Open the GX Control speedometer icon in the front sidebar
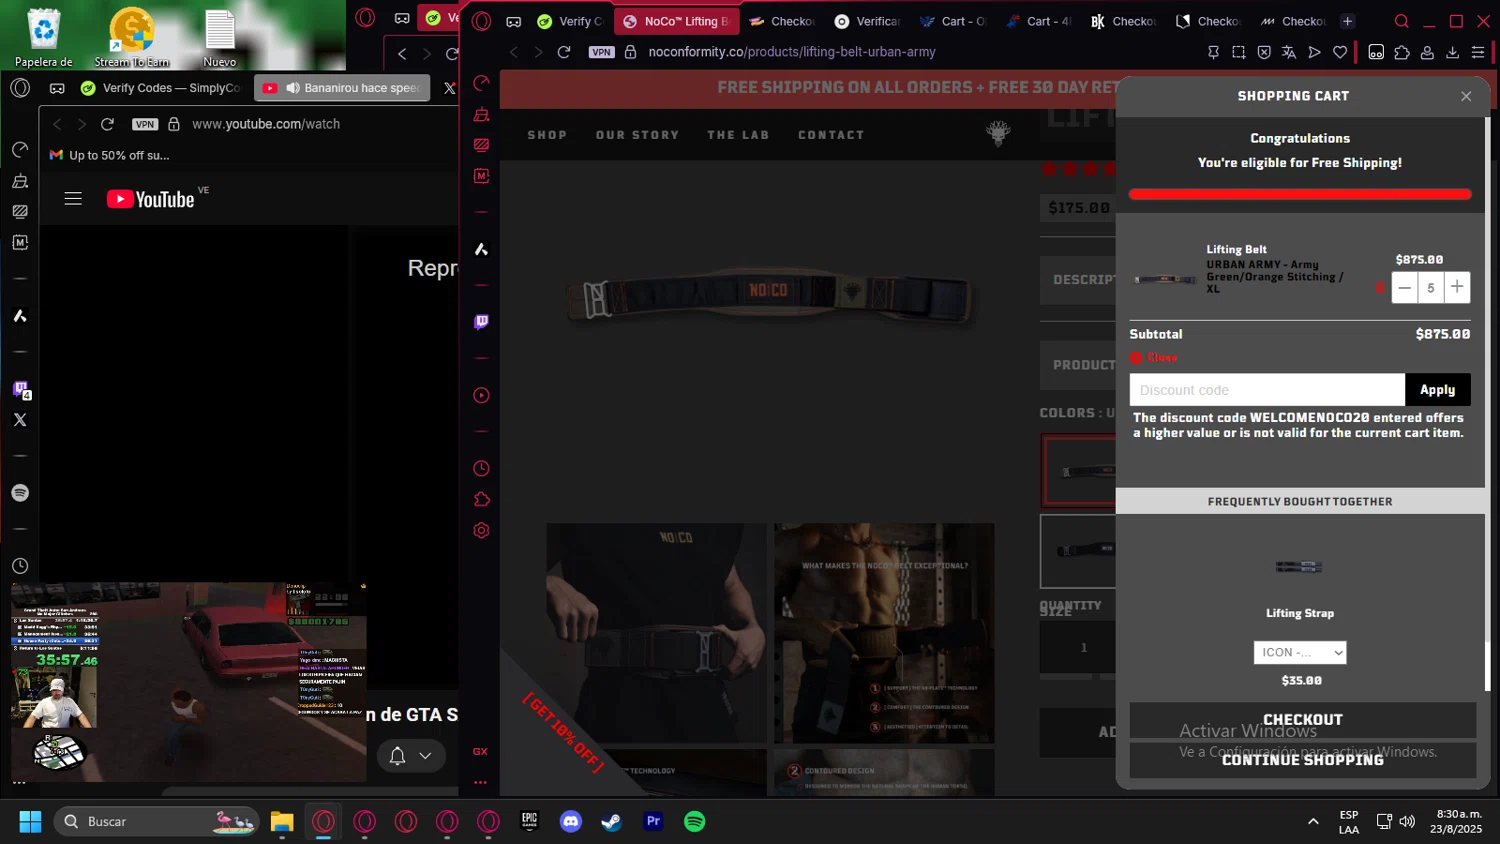The image size is (1500, 844). [x=481, y=83]
